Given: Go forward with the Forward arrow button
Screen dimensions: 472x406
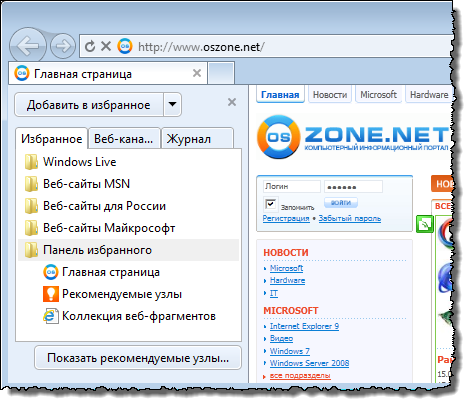Looking at the screenshot, I should coord(63,46).
